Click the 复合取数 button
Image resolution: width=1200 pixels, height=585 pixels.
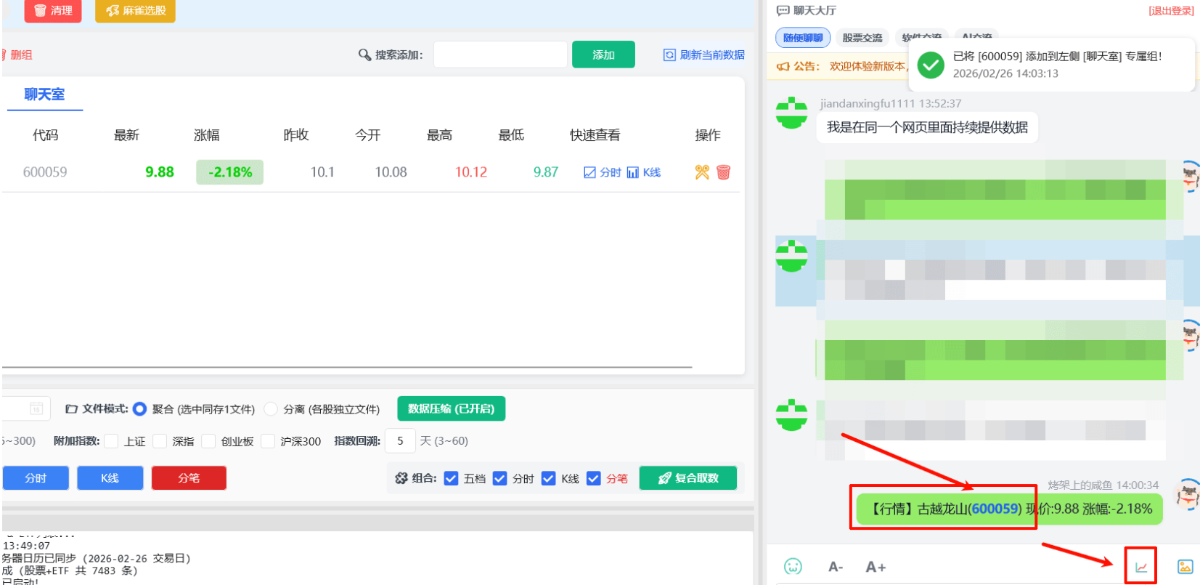click(688, 478)
